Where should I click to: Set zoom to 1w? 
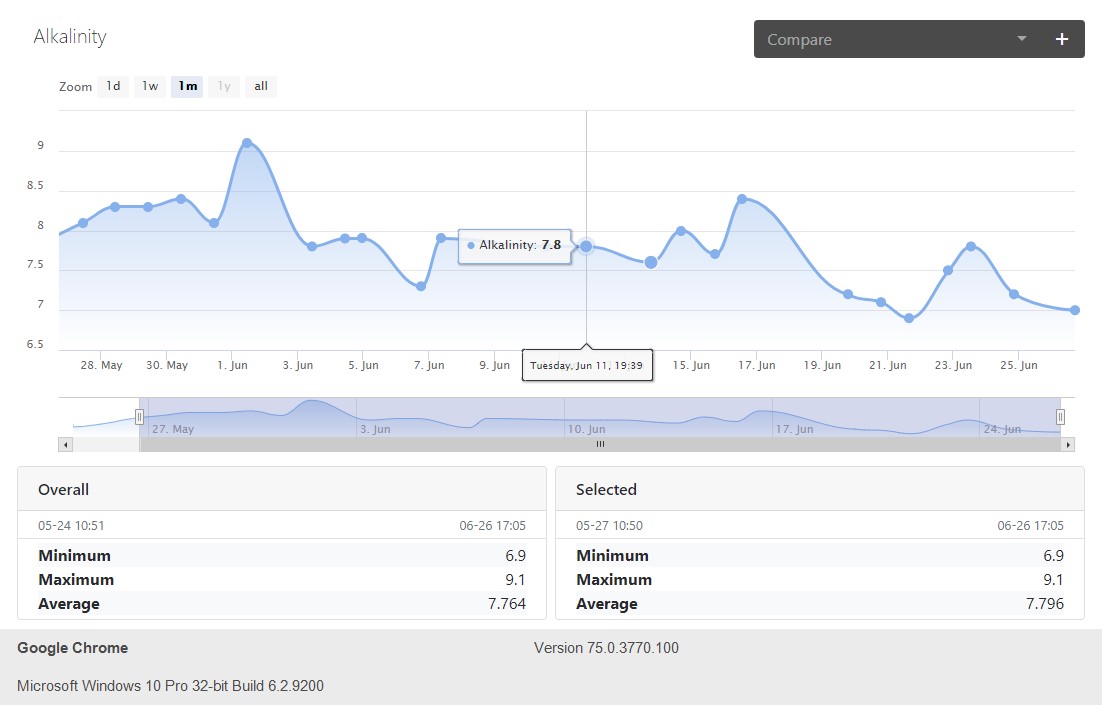(x=150, y=86)
